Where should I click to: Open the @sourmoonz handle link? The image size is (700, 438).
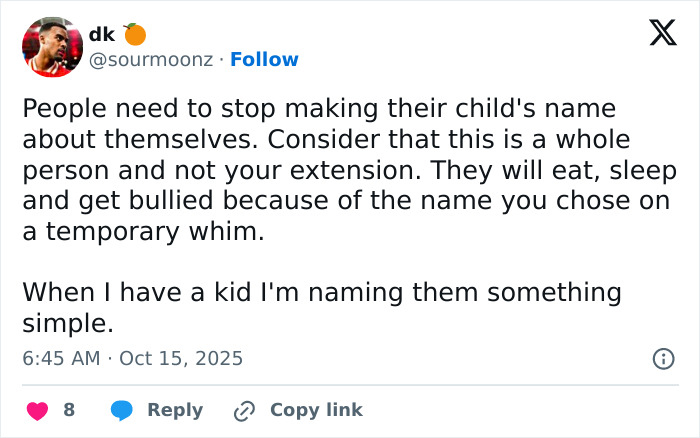[x=150, y=60]
